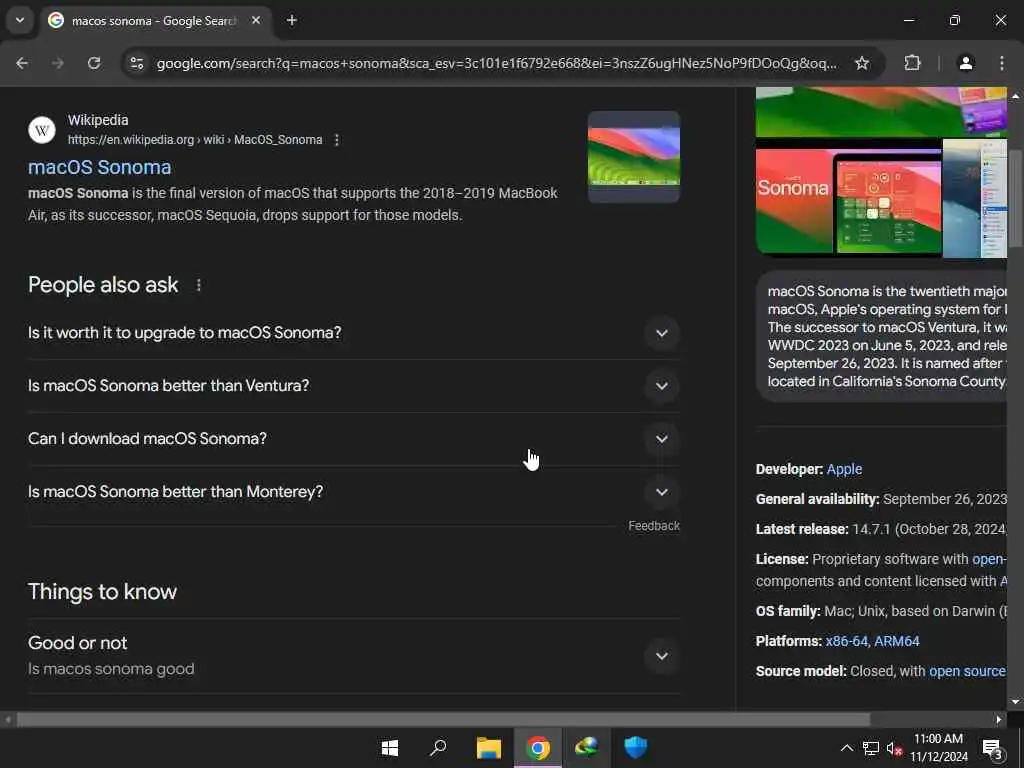The height and width of the screenshot is (768, 1024).
Task: Open the macOS Sonoma Wikipedia link
Action: (x=99, y=167)
